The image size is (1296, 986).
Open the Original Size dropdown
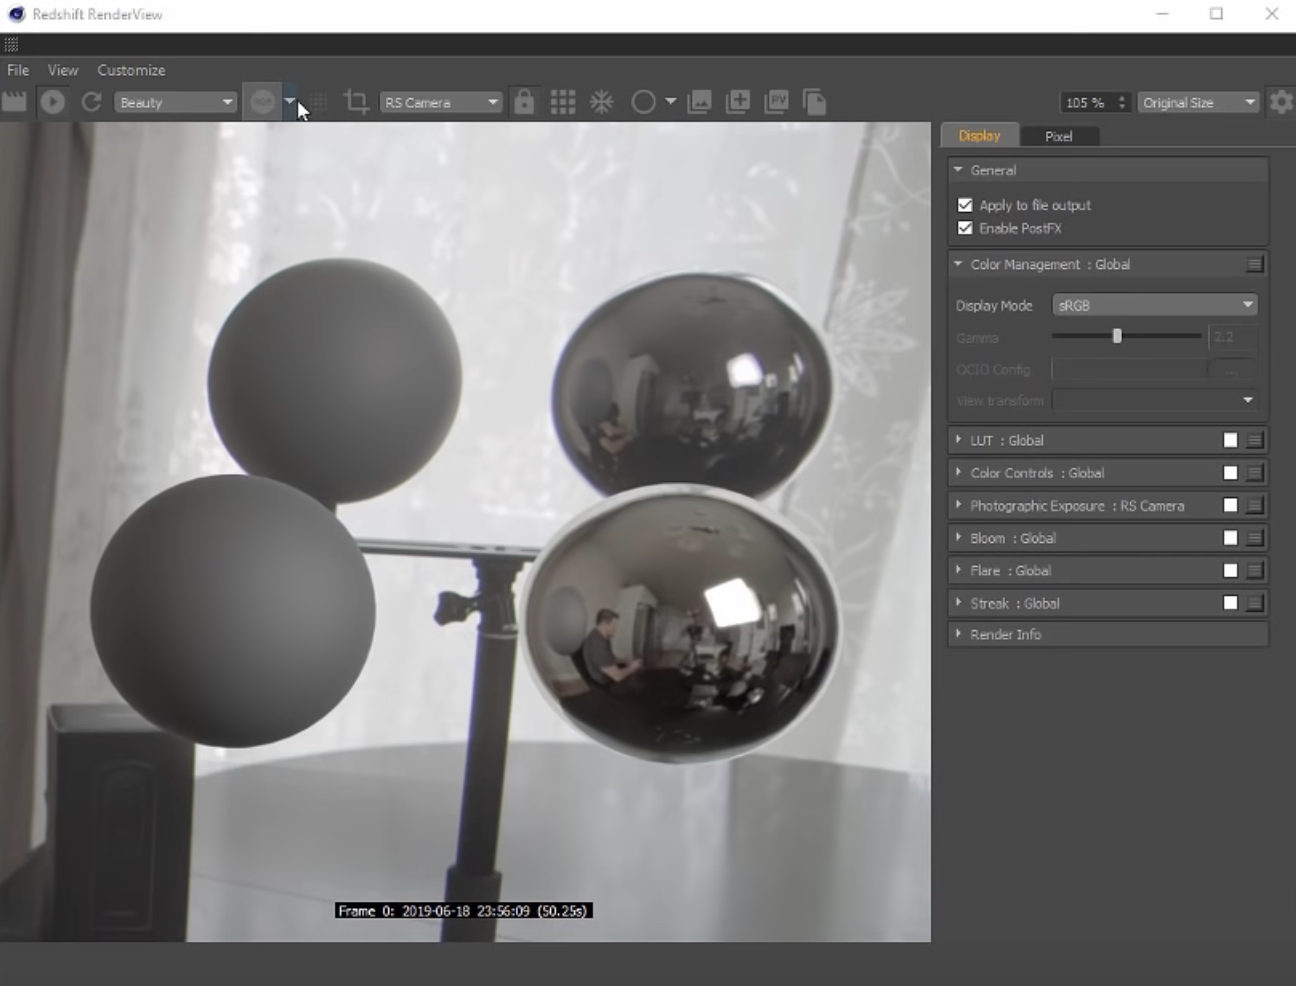[1198, 102]
